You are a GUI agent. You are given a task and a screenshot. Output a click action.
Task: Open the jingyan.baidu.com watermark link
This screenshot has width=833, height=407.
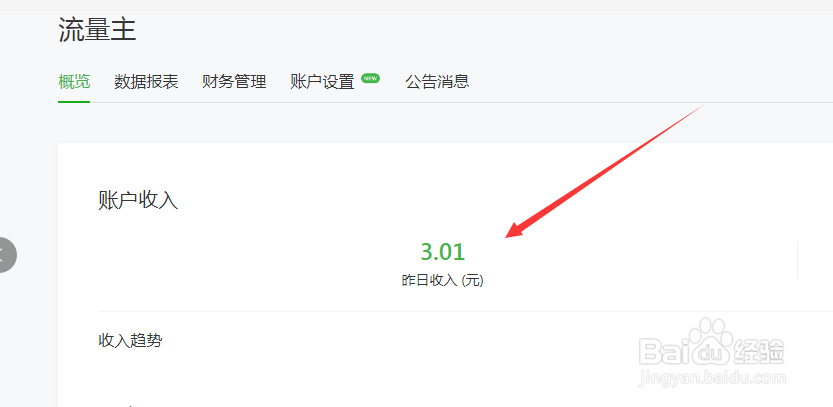pos(712,378)
